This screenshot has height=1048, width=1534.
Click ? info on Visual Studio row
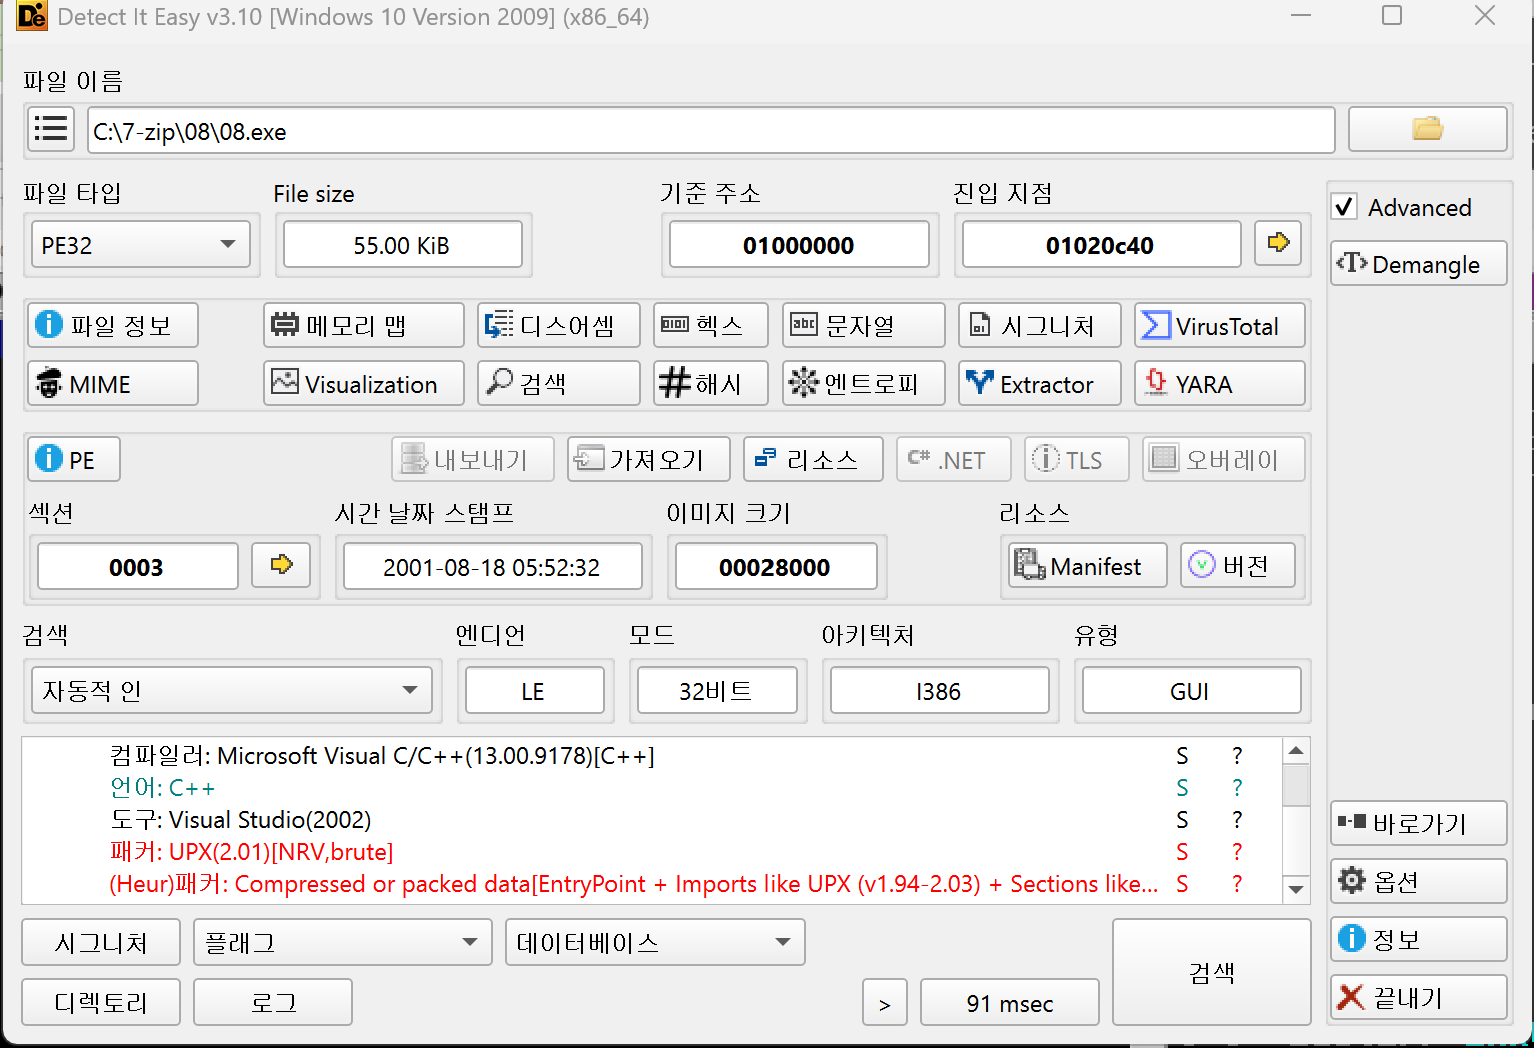(x=1237, y=820)
